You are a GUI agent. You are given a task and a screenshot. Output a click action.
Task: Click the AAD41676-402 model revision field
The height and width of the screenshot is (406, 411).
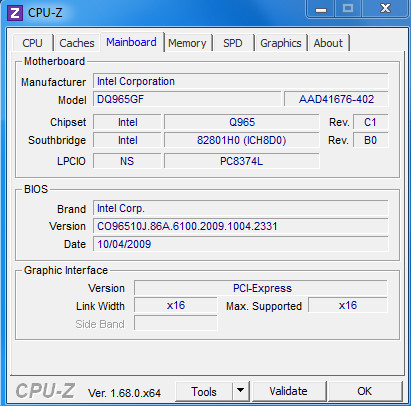coord(336,99)
